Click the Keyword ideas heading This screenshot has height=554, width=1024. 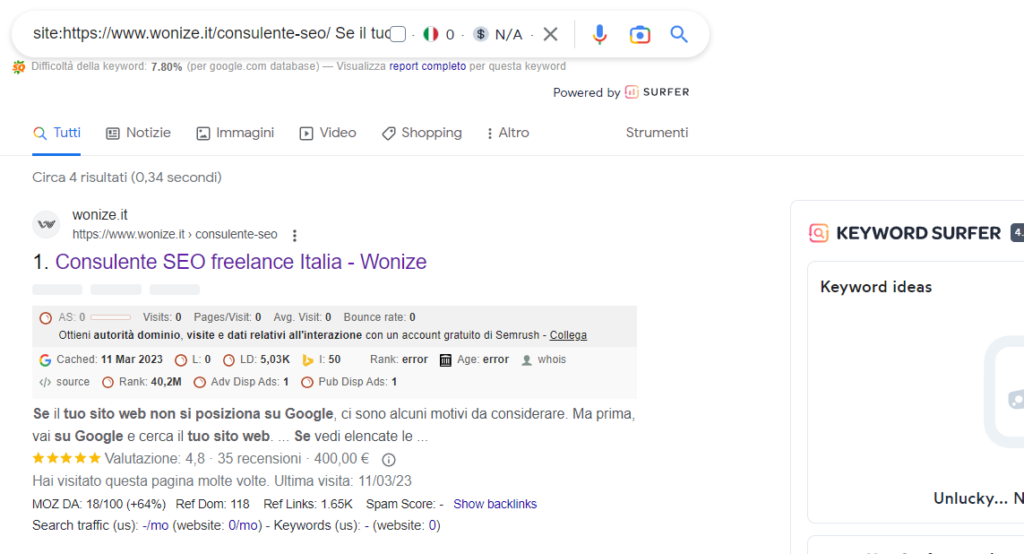pyautogui.click(x=876, y=287)
